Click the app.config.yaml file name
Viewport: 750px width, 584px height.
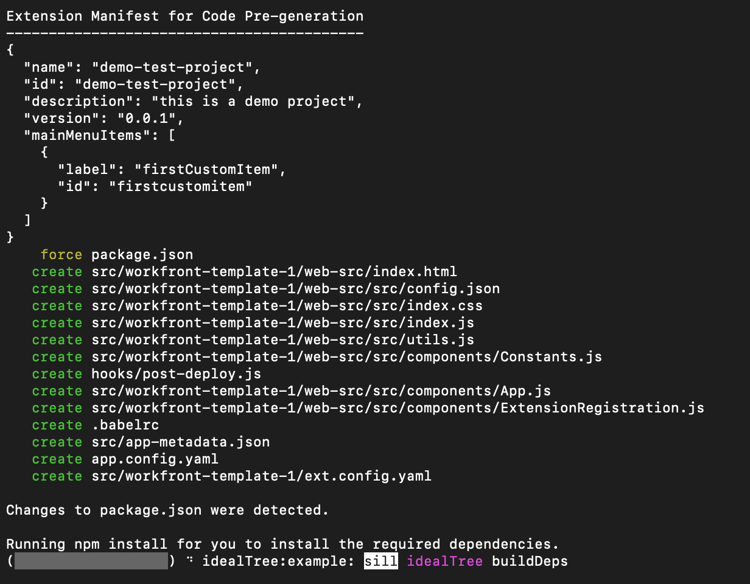tap(155, 459)
